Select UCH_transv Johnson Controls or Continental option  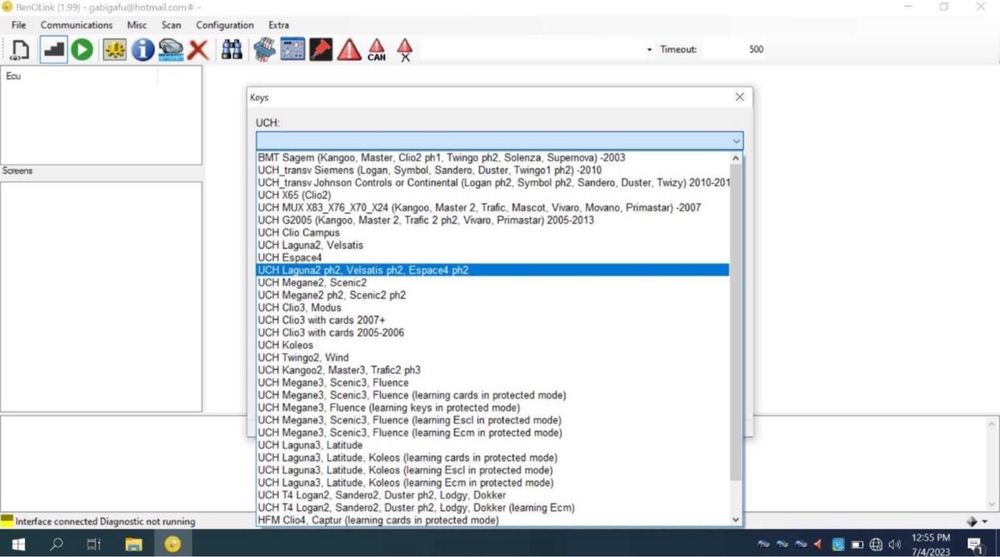pyautogui.click(x=492, y=182)
